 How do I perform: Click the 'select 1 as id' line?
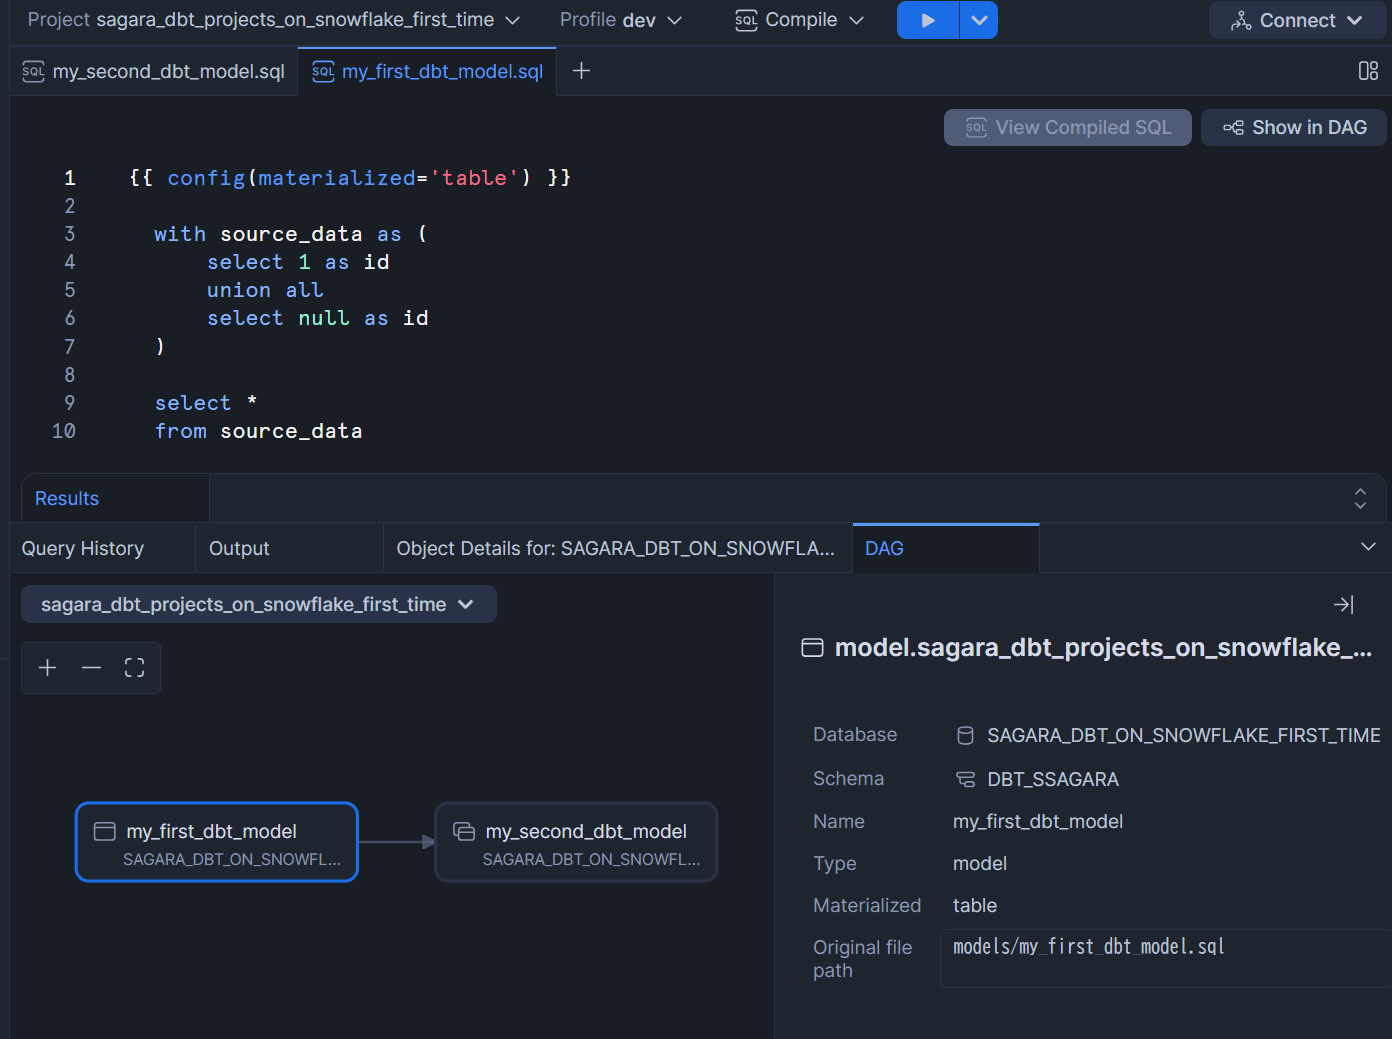(298, 262)
